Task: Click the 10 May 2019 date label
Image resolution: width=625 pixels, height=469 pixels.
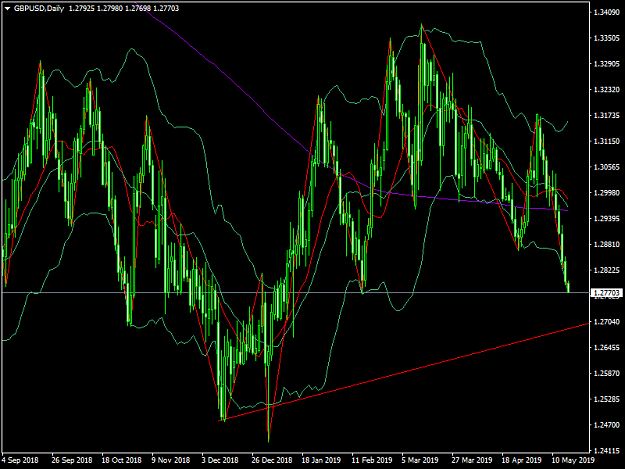Action: [573, 460]
